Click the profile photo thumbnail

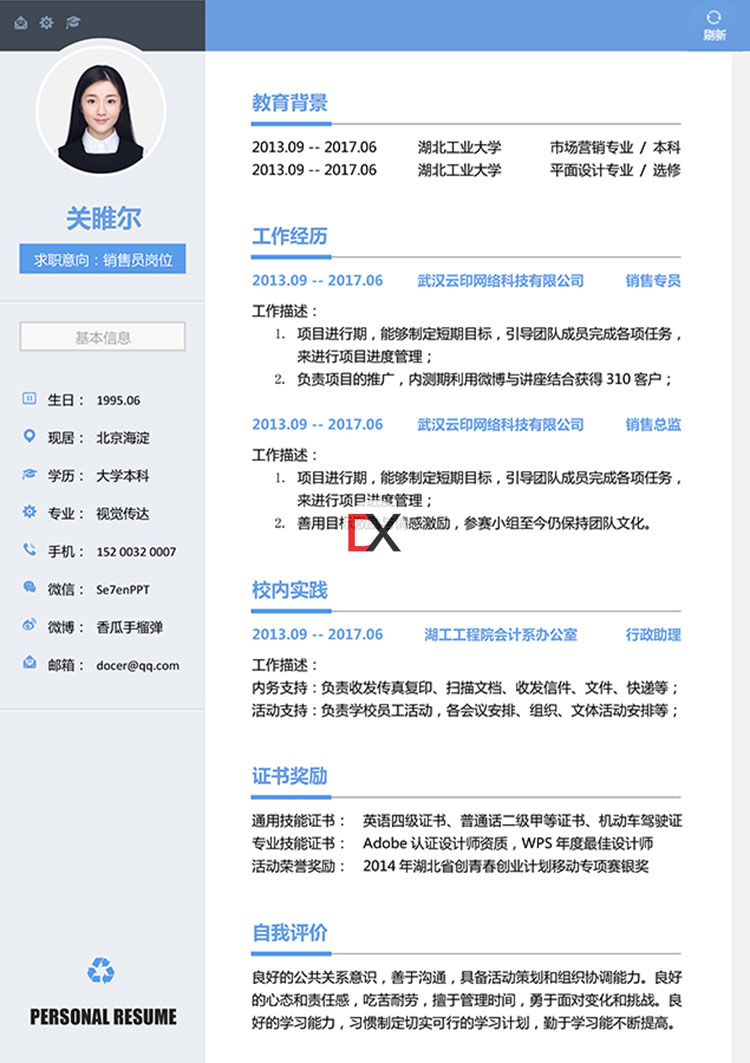(101, 111)
